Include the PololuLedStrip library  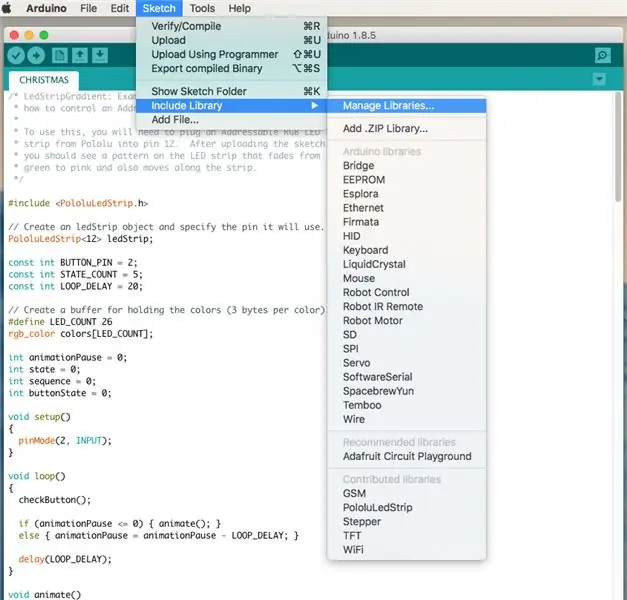tap(406, 507)
